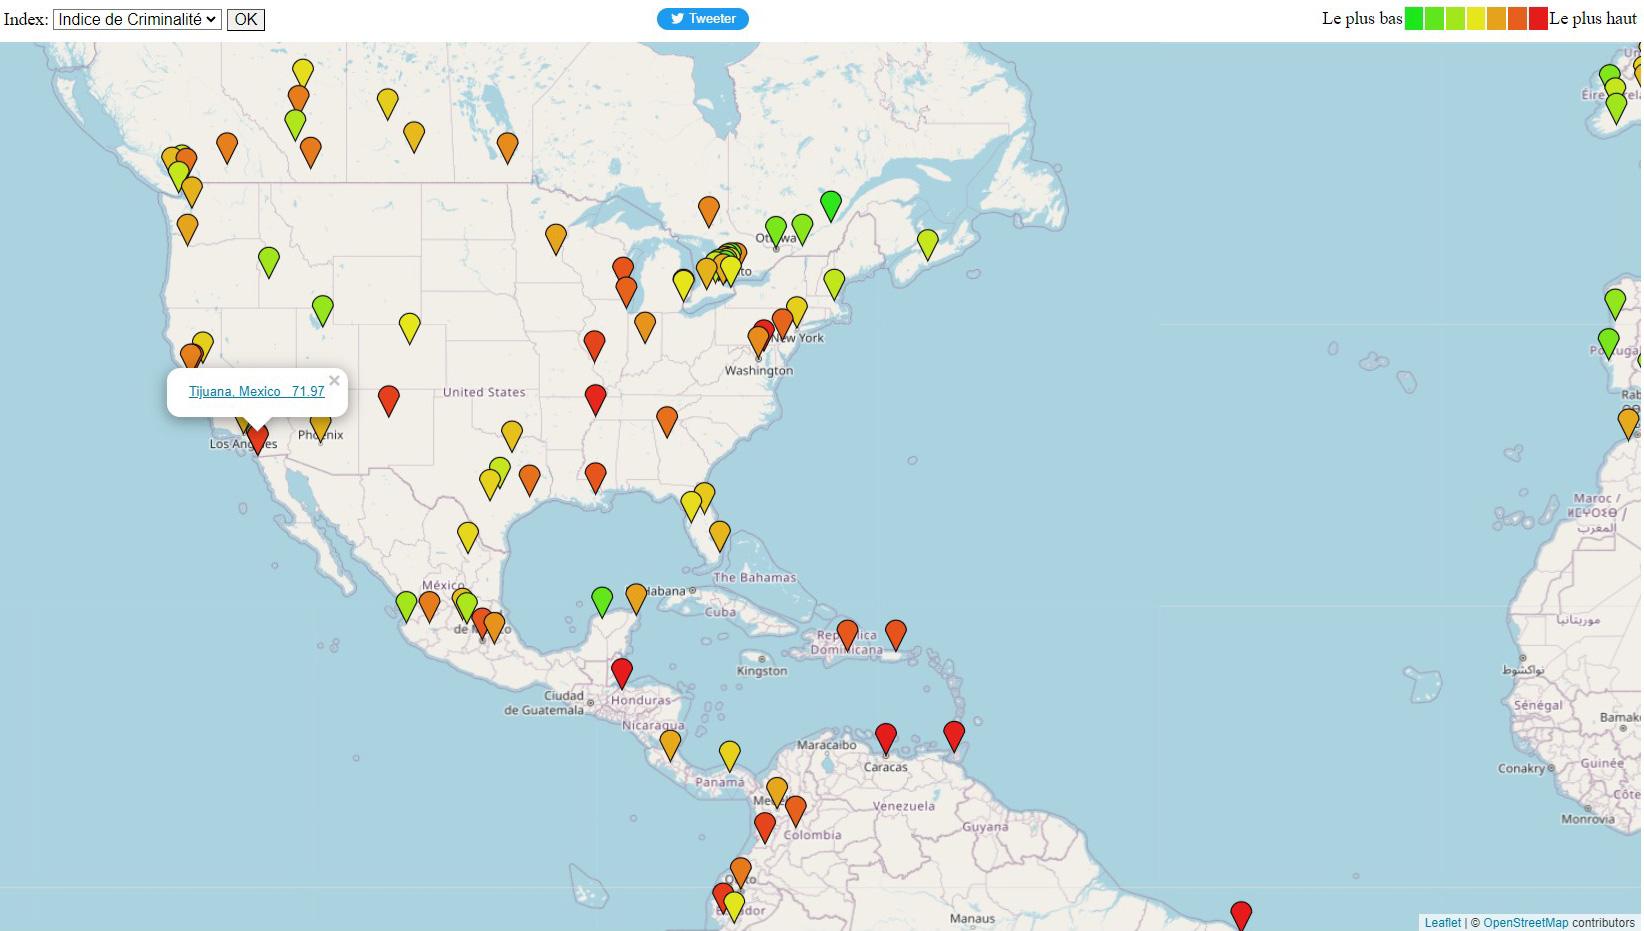Open the OpenStreetMap attribution link

(x=1525, y=922)
